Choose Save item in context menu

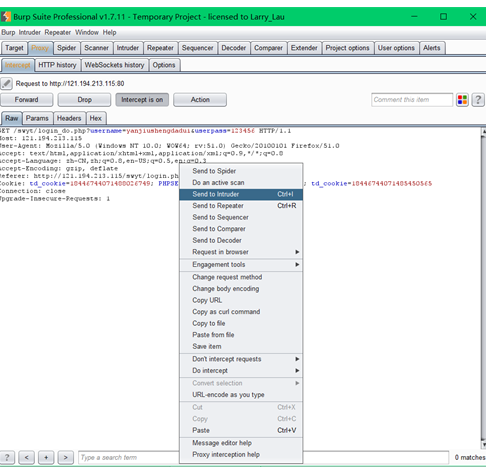coord(241,347)
